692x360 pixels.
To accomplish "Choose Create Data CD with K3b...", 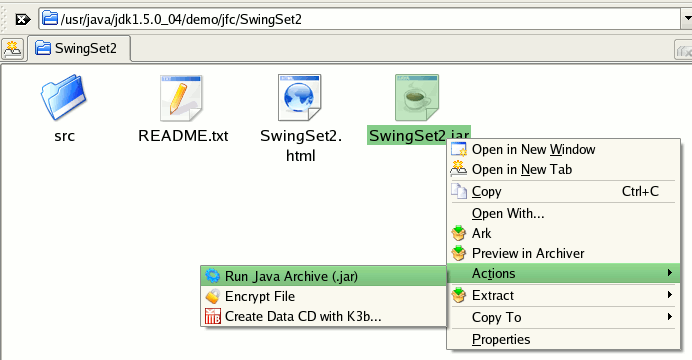I will tap(323, 316).
